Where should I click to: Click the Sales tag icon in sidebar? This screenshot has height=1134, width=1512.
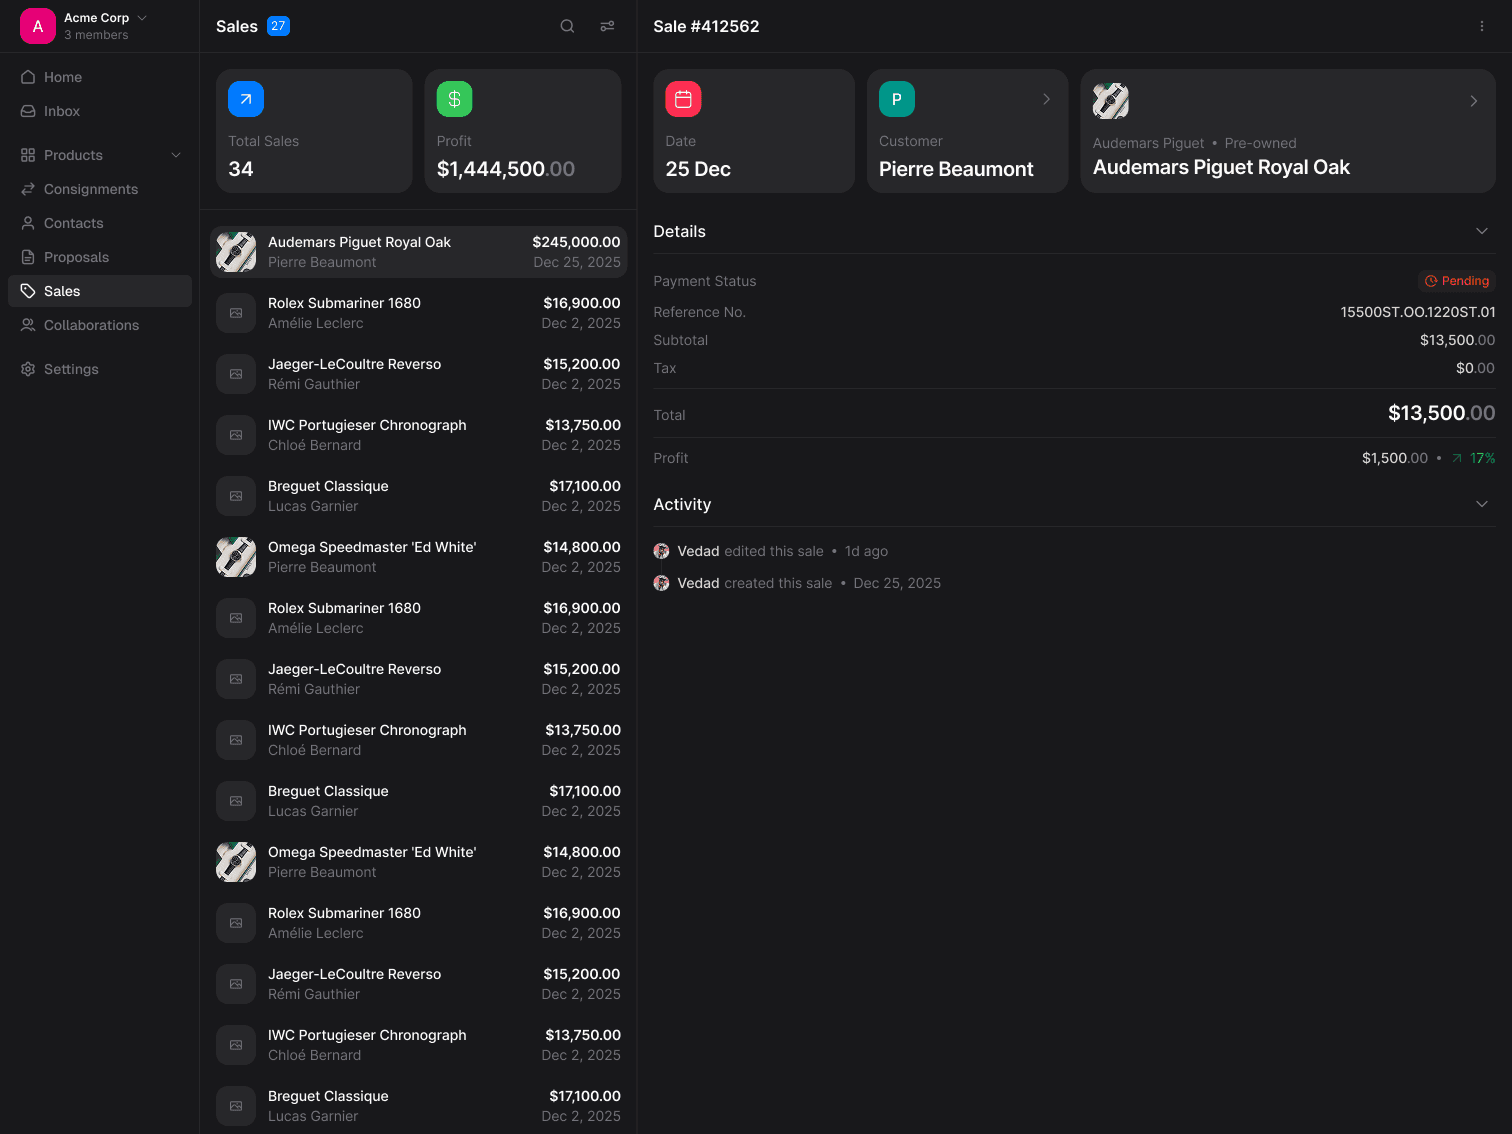click(x=28, y=291)
